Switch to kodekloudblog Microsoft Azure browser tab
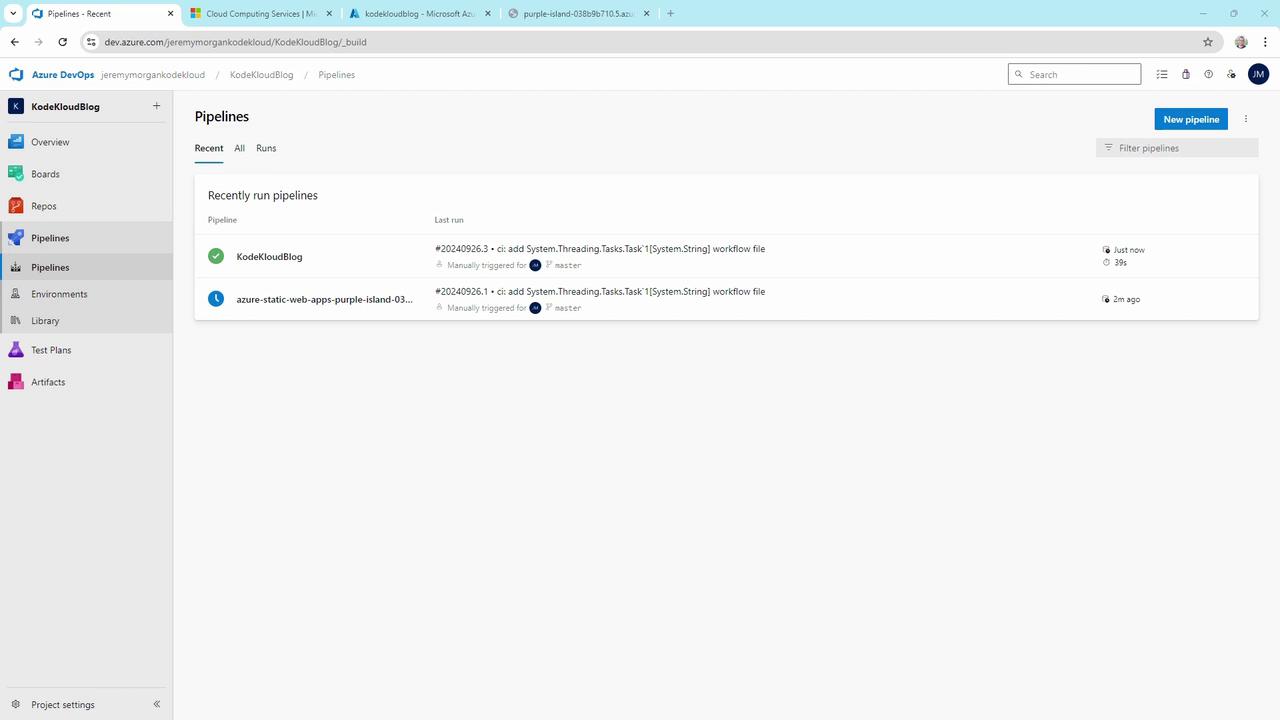1280x720 pixels. pos(420,14)
